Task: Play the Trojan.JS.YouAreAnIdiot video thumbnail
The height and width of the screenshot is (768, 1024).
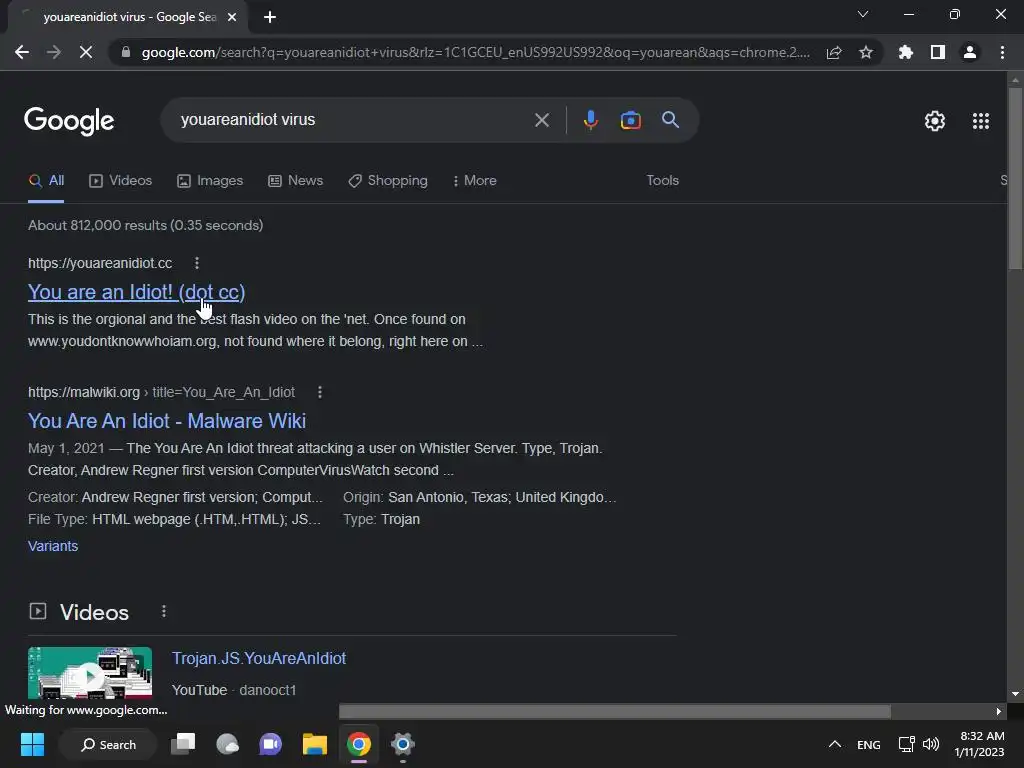Action: 90,673
